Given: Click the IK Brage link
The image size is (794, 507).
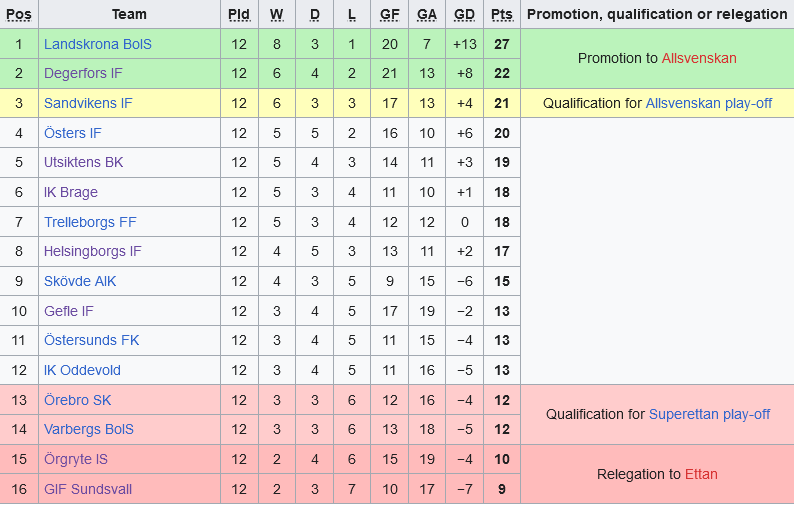Looking at the screenshot, I should 71,192.
